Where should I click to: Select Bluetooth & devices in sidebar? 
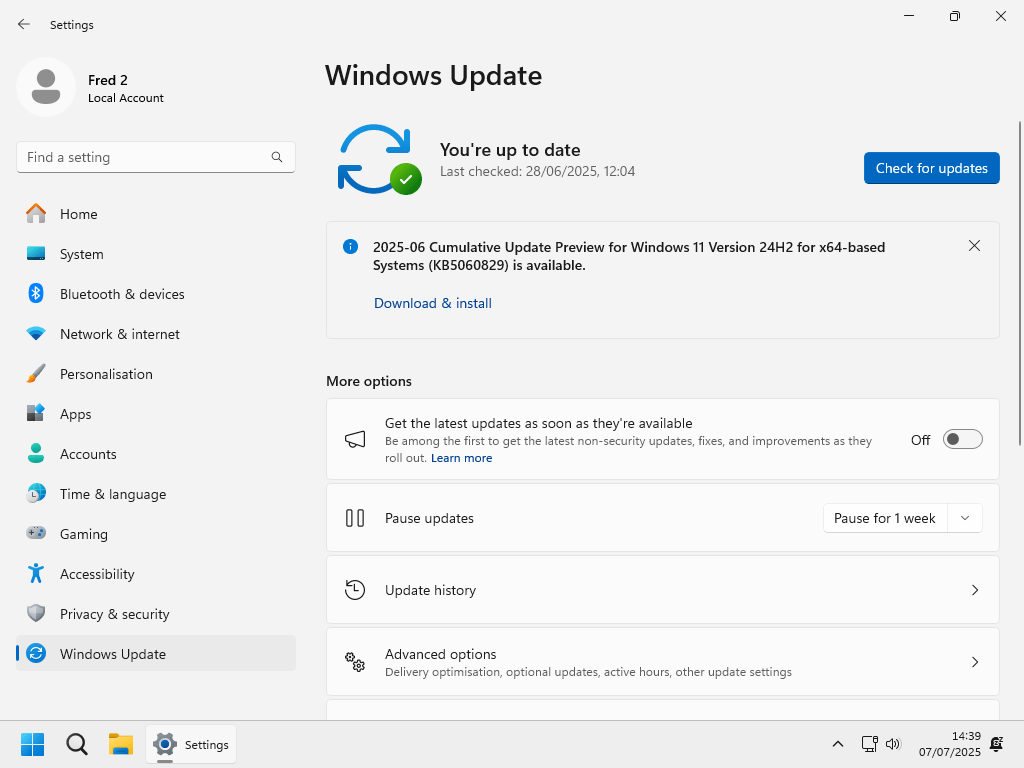tap(122, 294)
